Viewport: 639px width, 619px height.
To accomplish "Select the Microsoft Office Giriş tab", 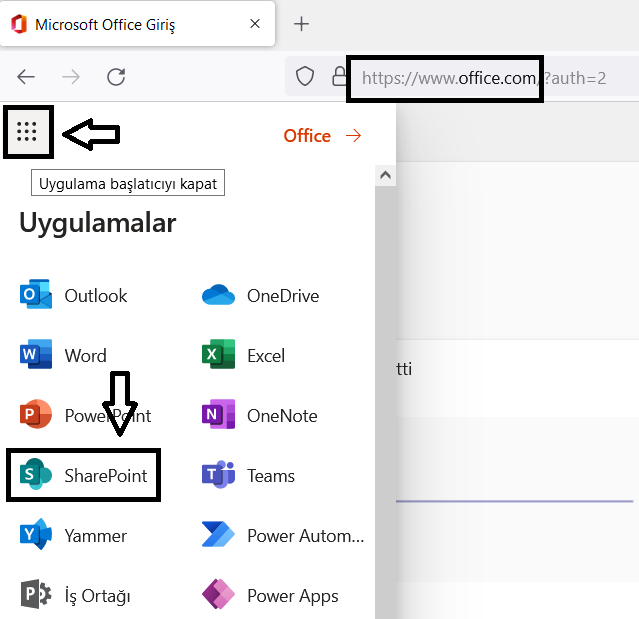I will coord(138,24).
